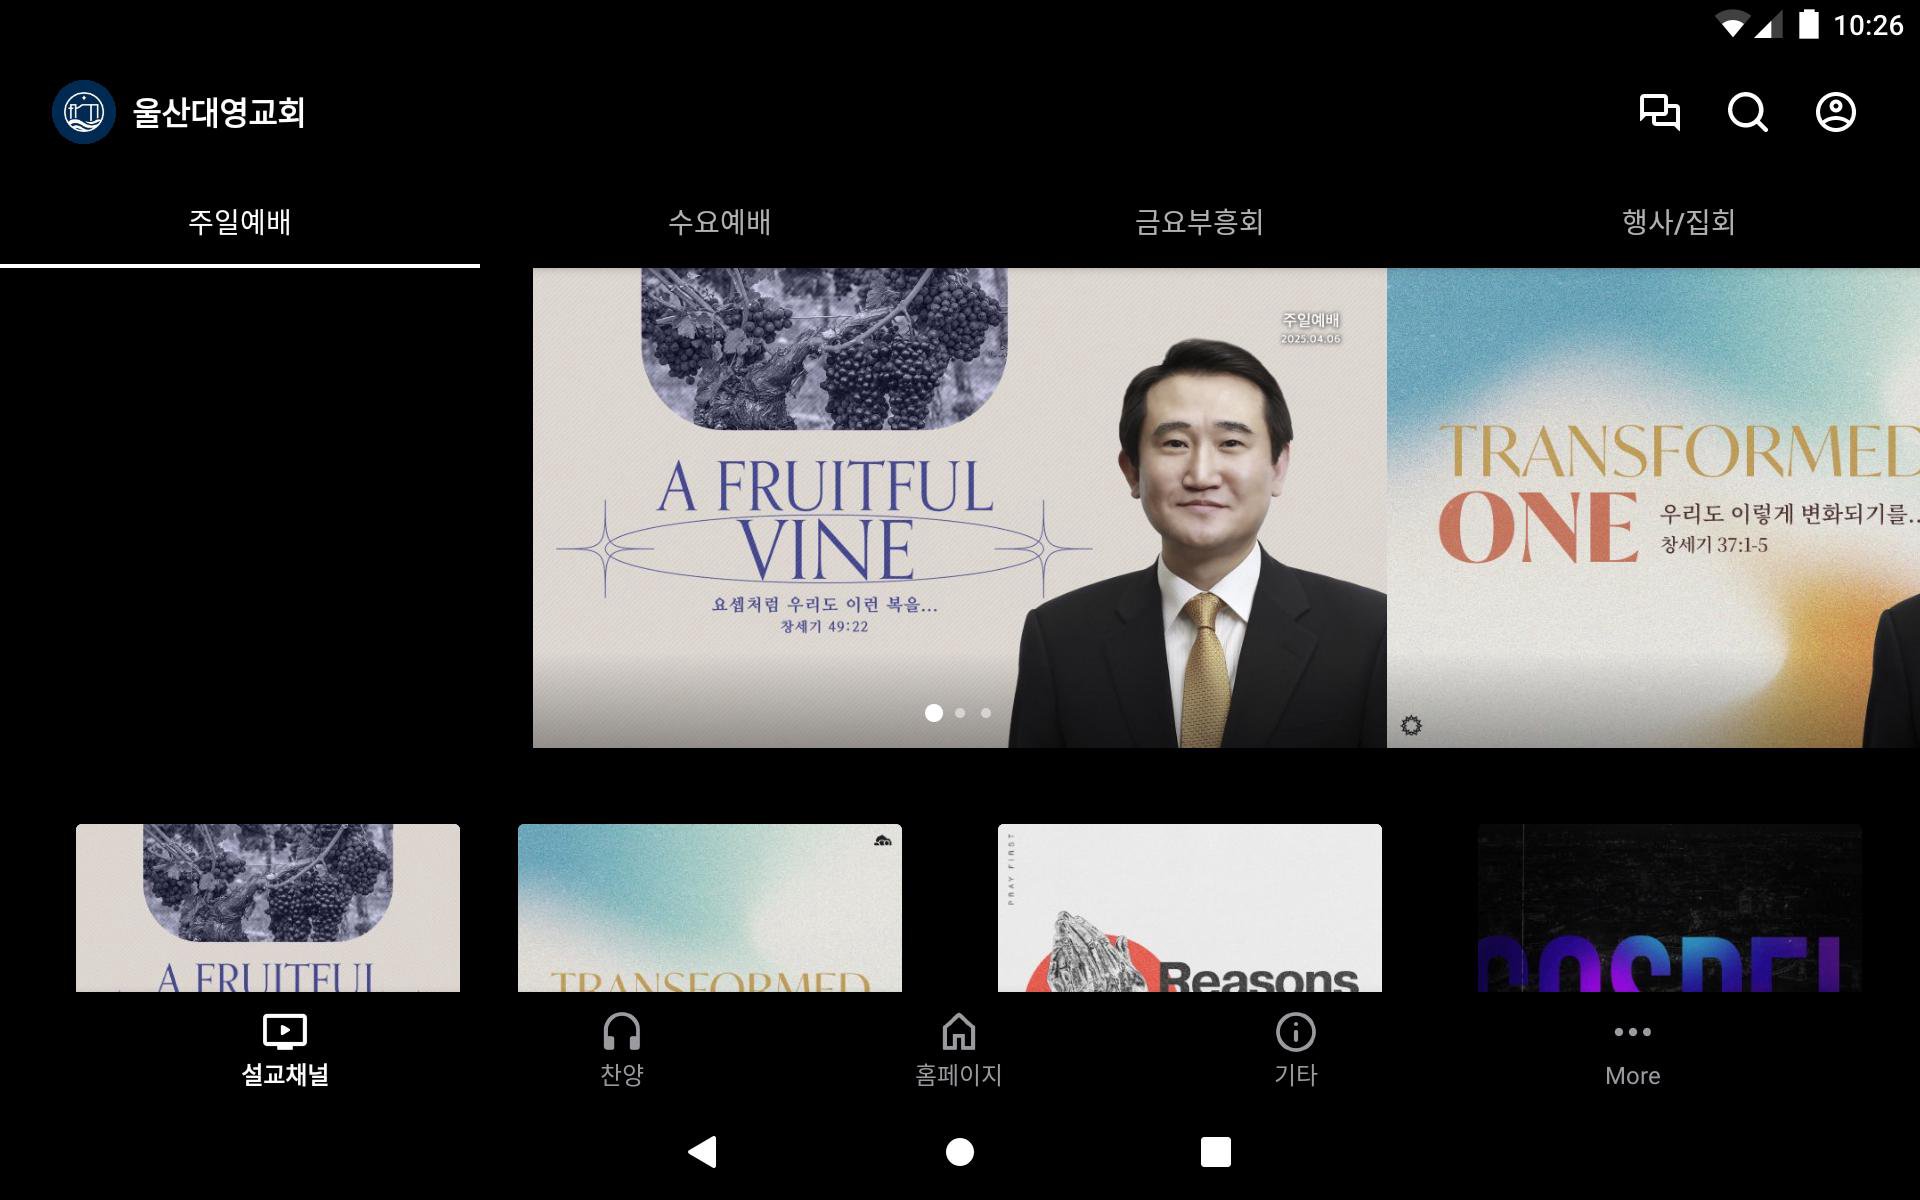Open the chat messages icon

(1659, 112)
